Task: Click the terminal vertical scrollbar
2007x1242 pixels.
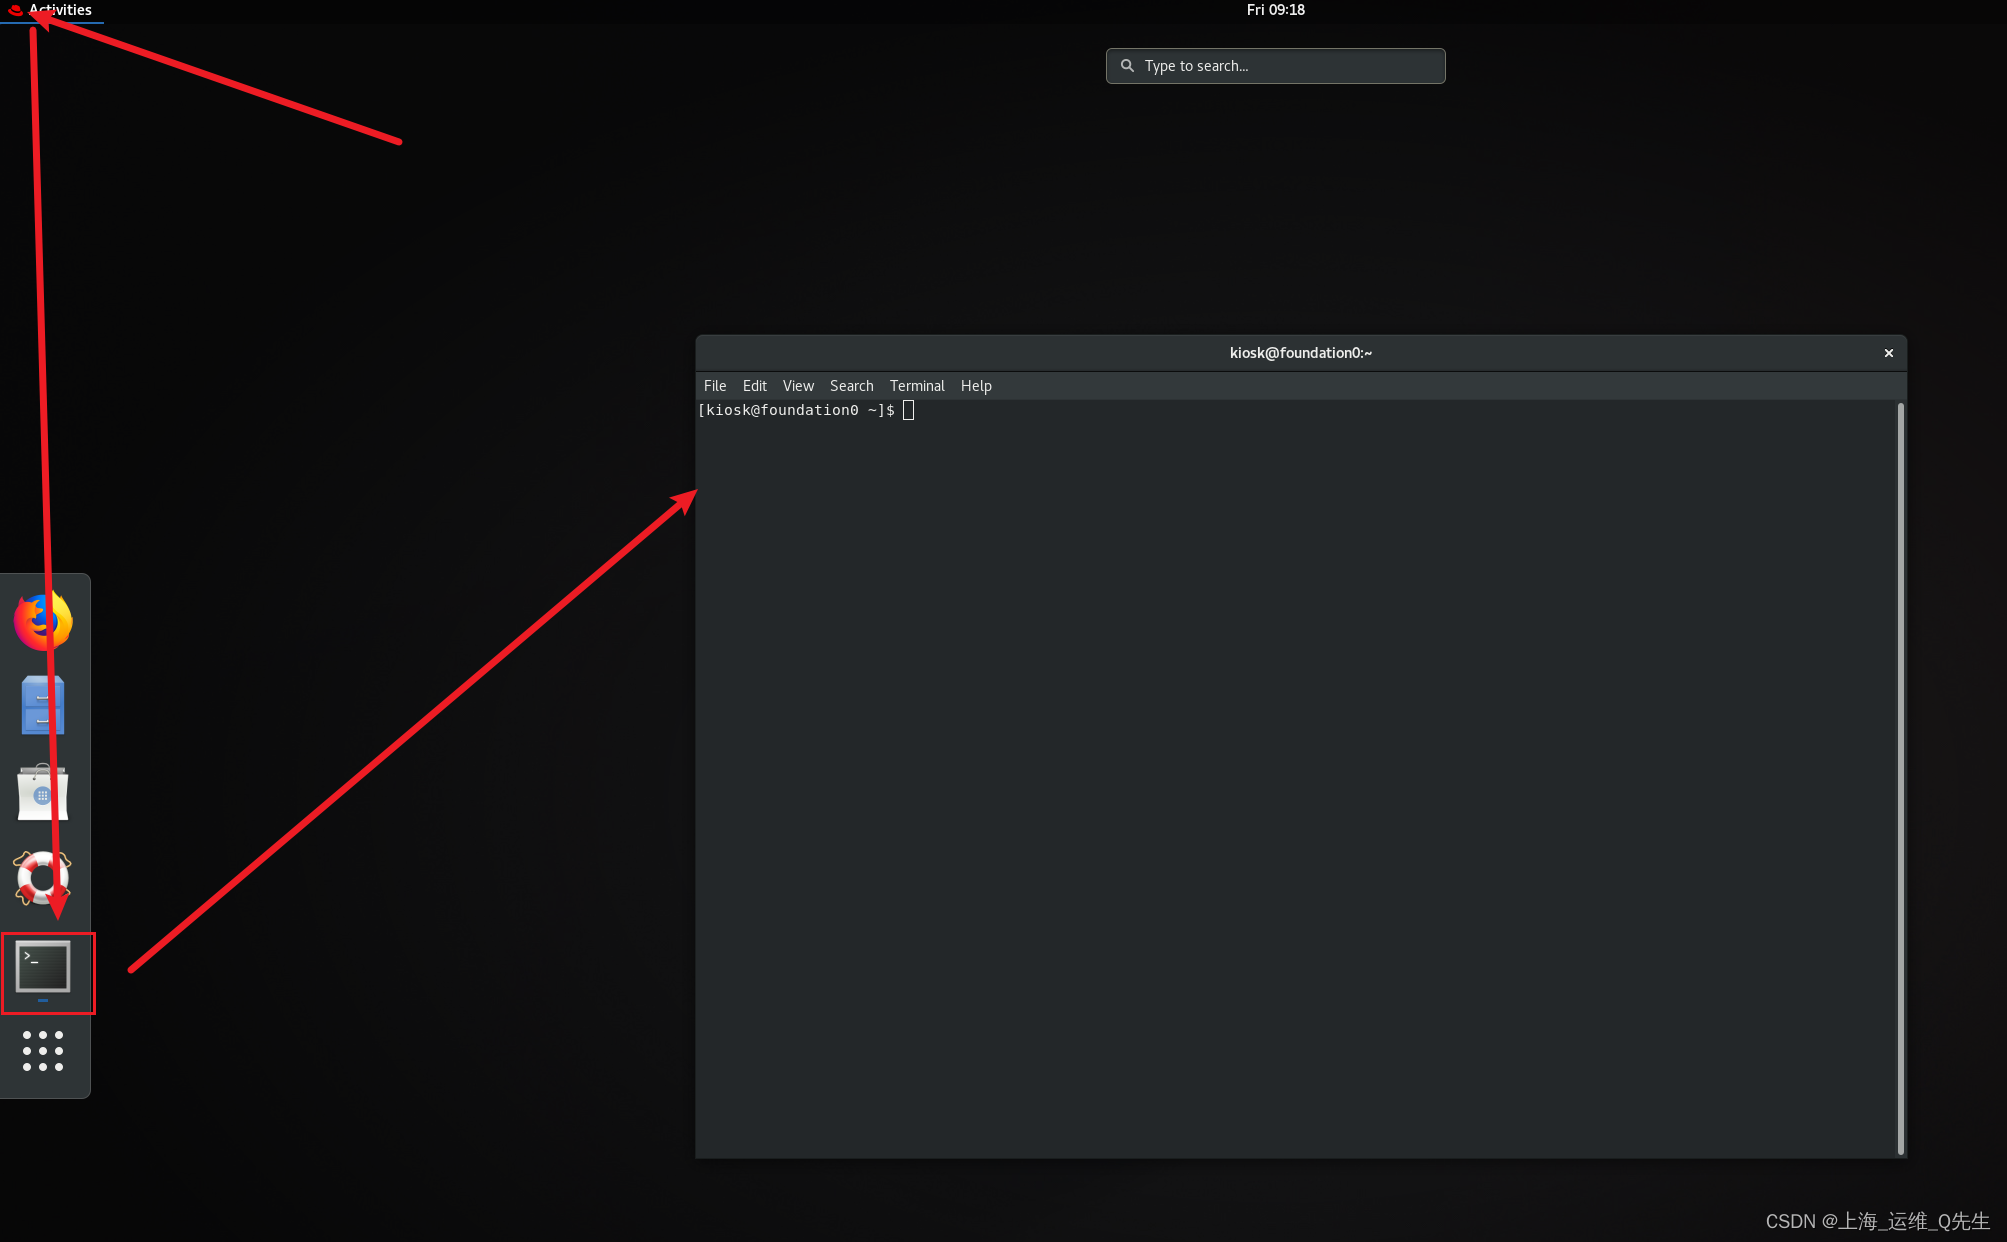Action: coord(1900,778)
